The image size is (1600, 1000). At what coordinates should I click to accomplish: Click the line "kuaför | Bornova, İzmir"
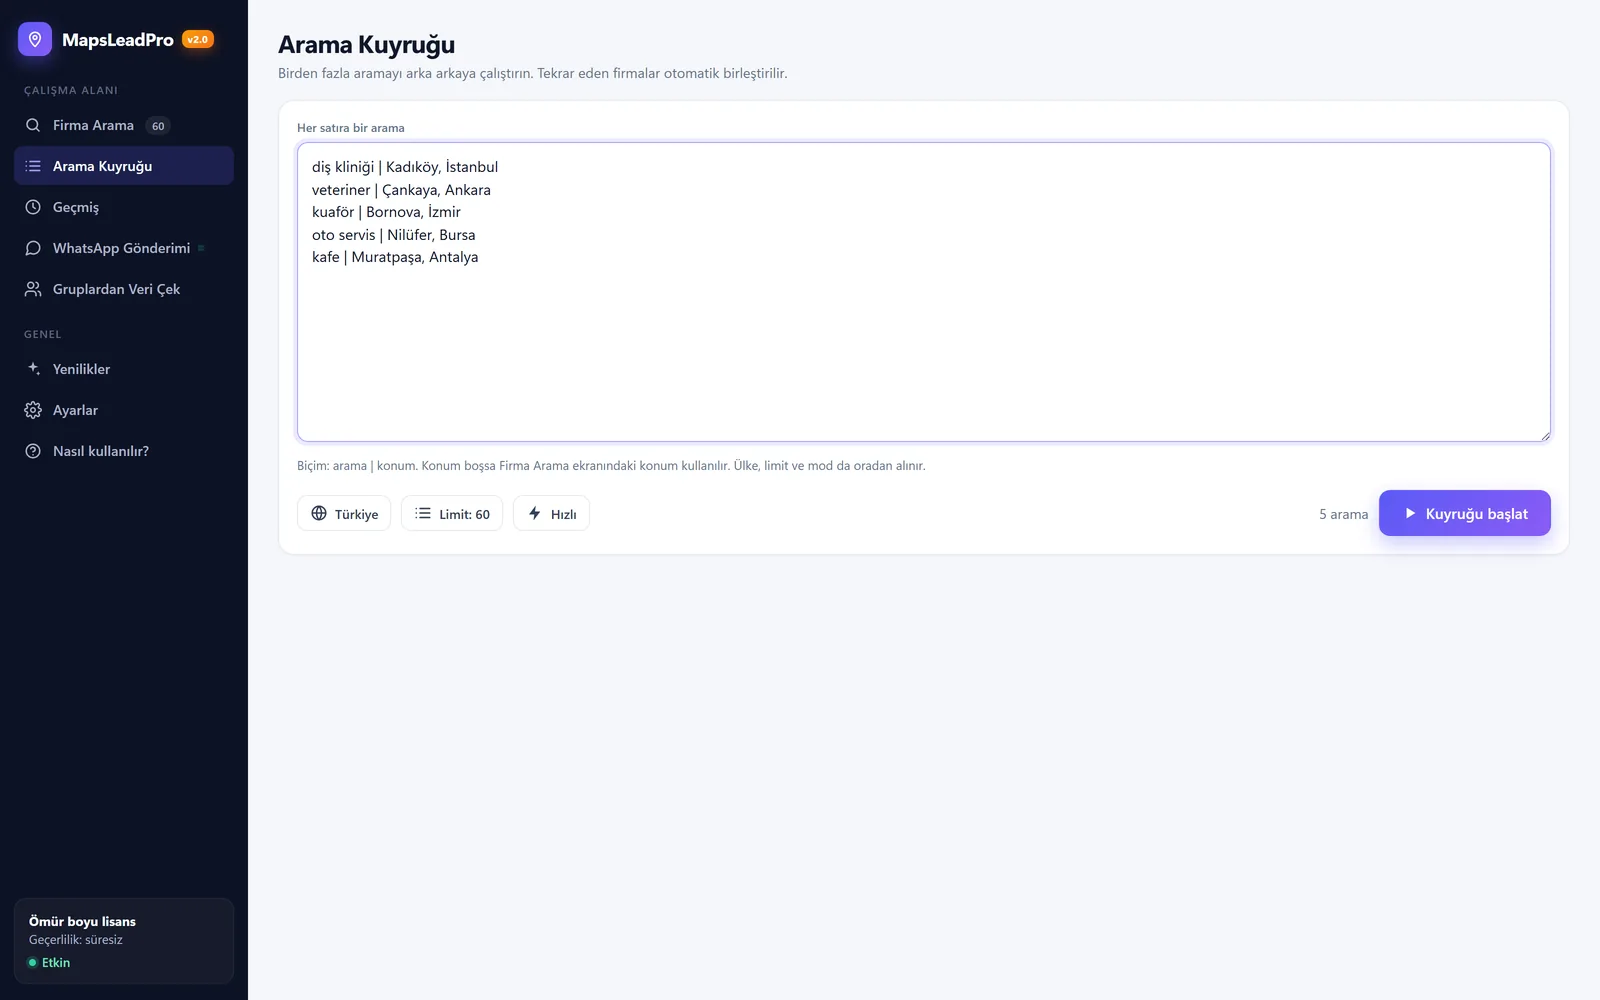tap(386, 212)
